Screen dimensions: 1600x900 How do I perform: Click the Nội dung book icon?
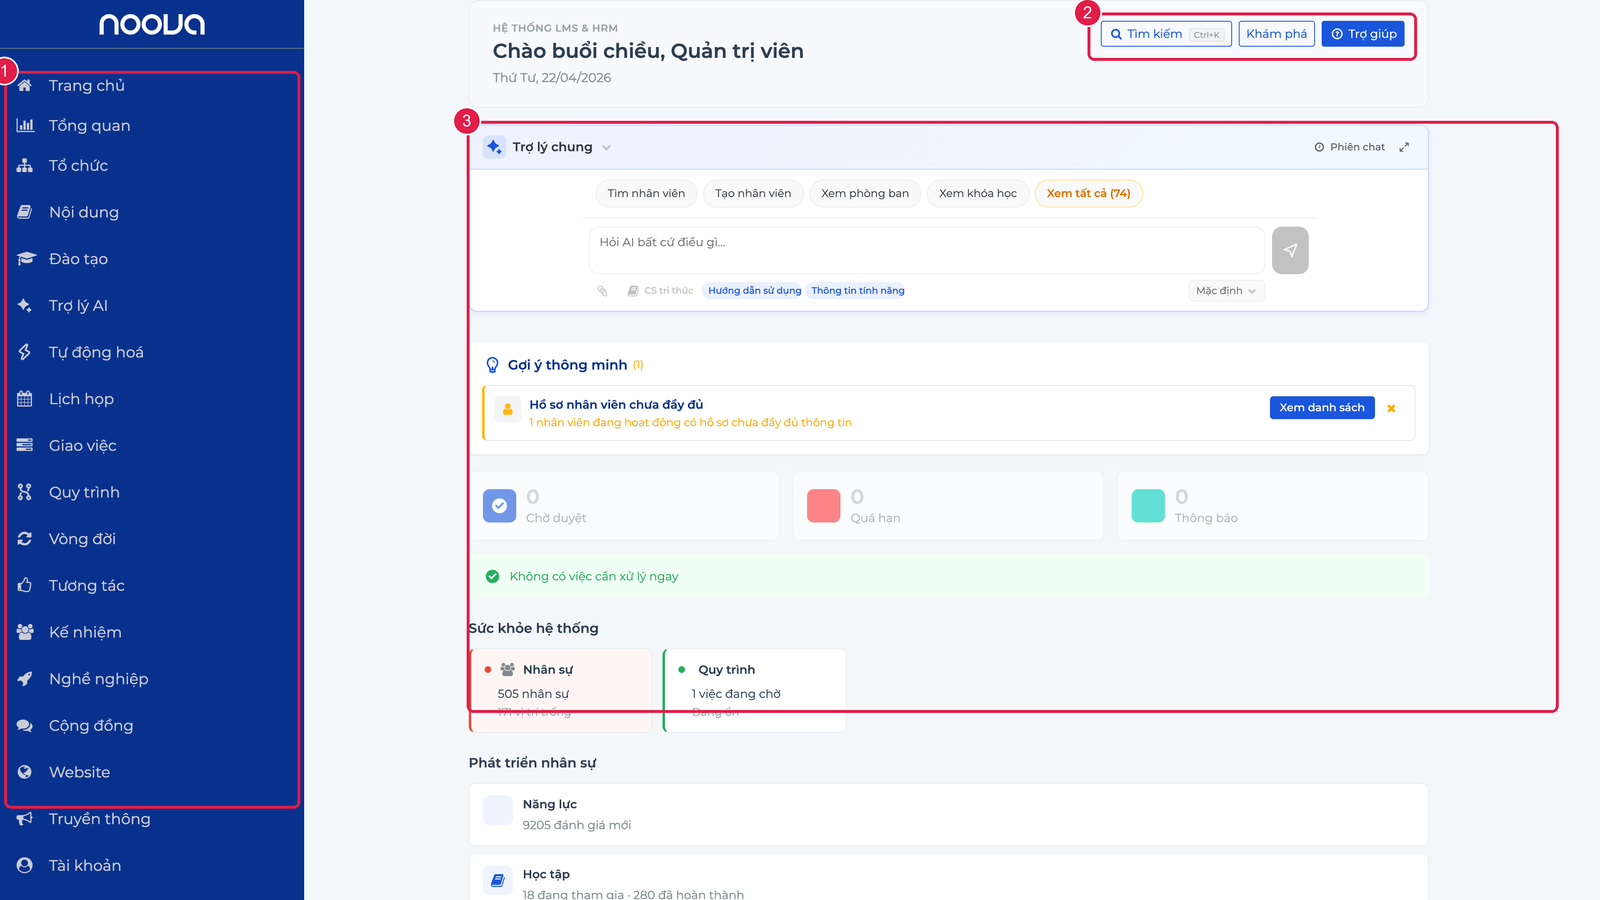pyautogui.click(x=25, y=212)
